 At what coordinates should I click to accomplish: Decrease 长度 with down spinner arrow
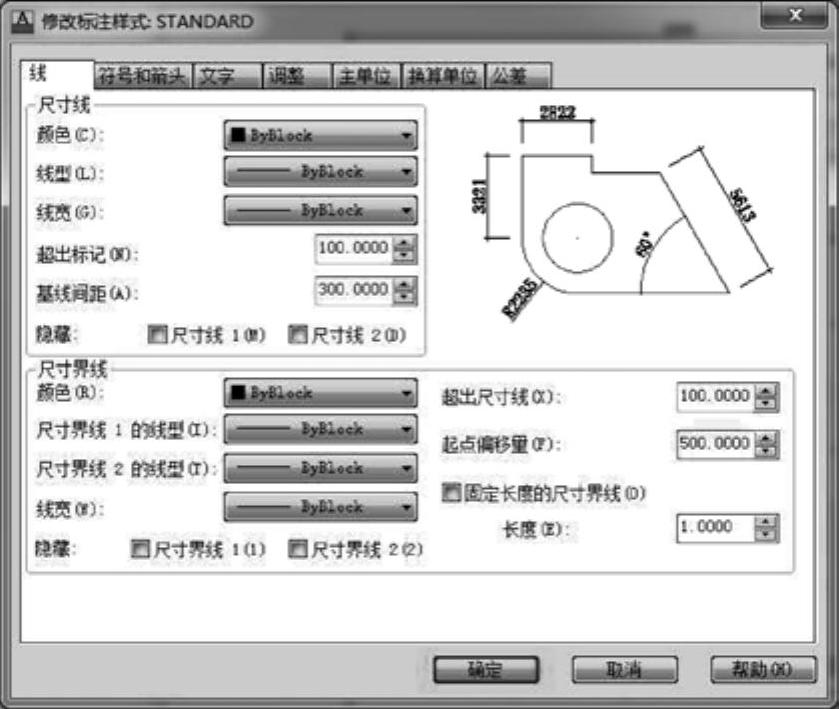pos(766,535)
